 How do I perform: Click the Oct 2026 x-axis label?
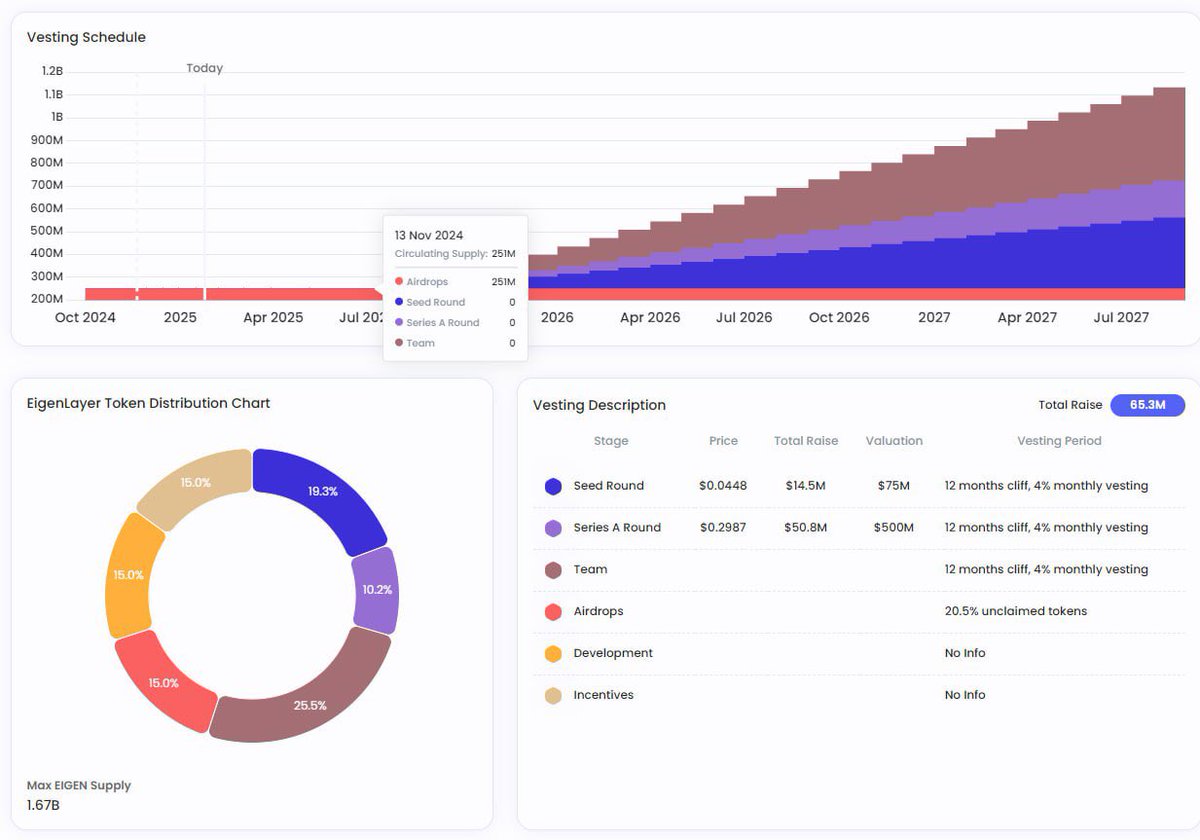(x=839, y=318)
